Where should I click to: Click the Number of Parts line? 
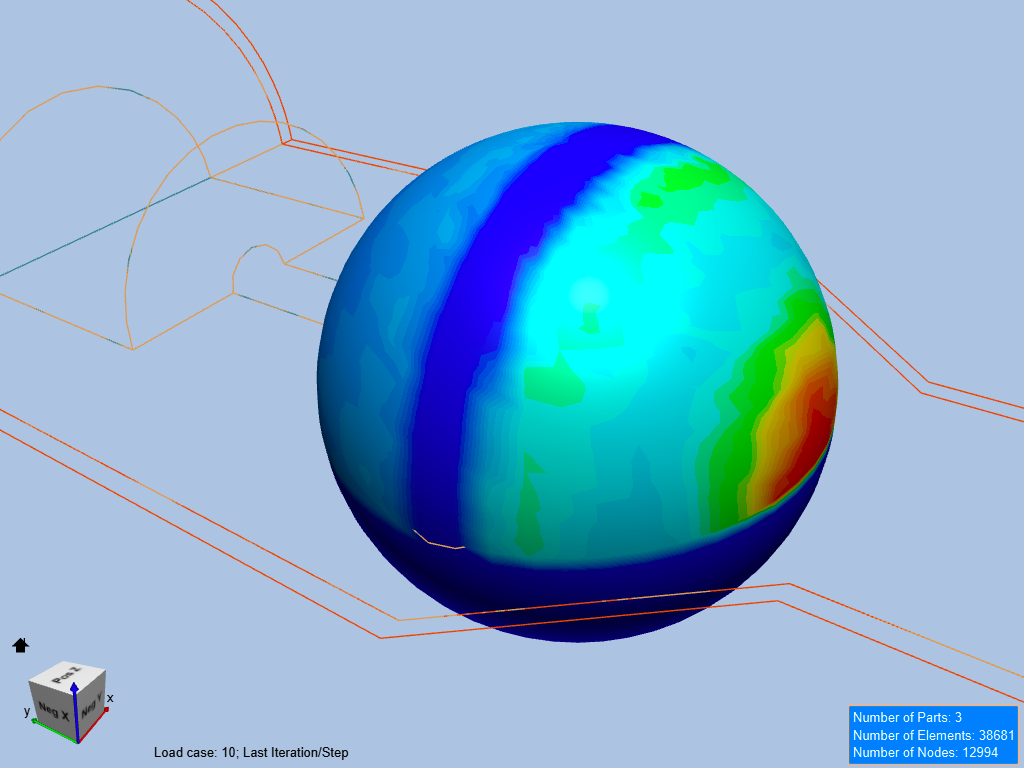coord(907,717)
